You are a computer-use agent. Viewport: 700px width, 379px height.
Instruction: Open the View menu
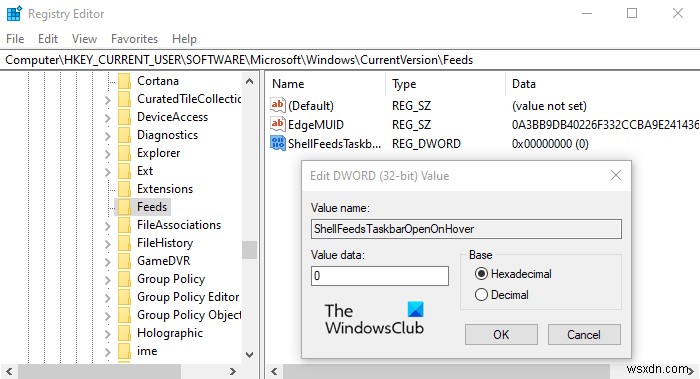(84, 39)
